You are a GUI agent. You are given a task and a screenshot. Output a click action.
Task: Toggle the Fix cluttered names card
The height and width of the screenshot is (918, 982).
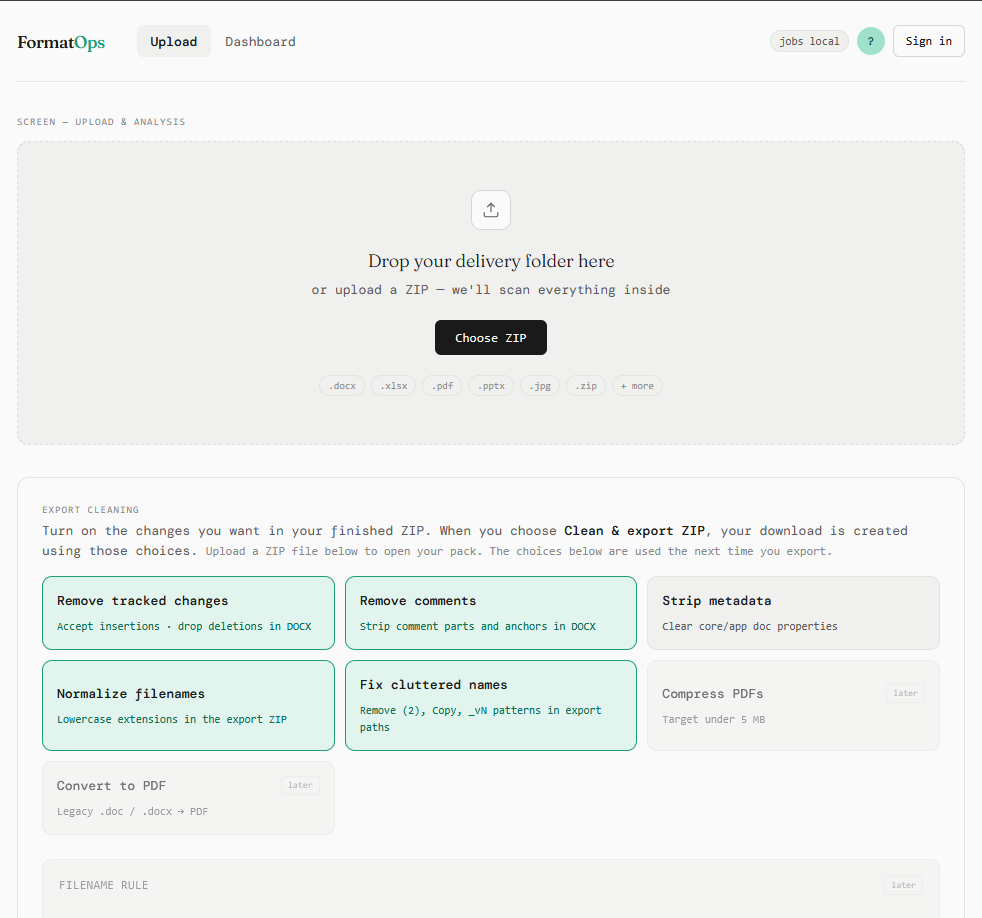[x=491, y=704]
